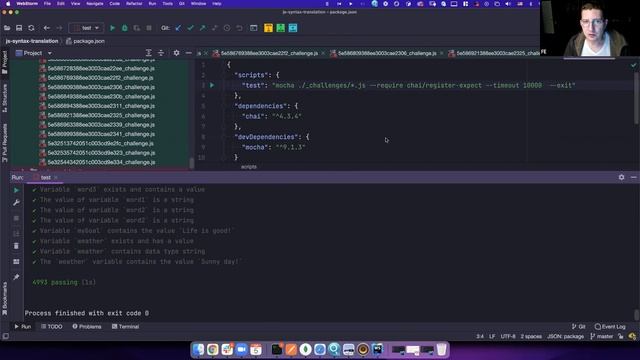Close the 5e586769388ee3003cae22f2_challenge.js tab

click(323, 53)
